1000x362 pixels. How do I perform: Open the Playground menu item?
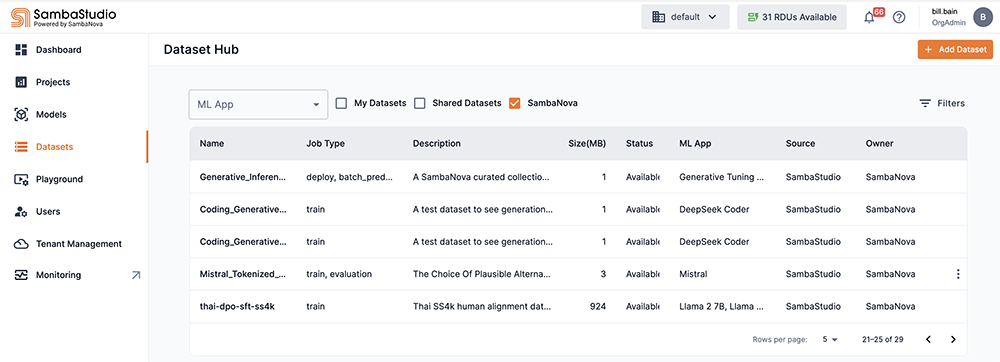coord(59,180)
